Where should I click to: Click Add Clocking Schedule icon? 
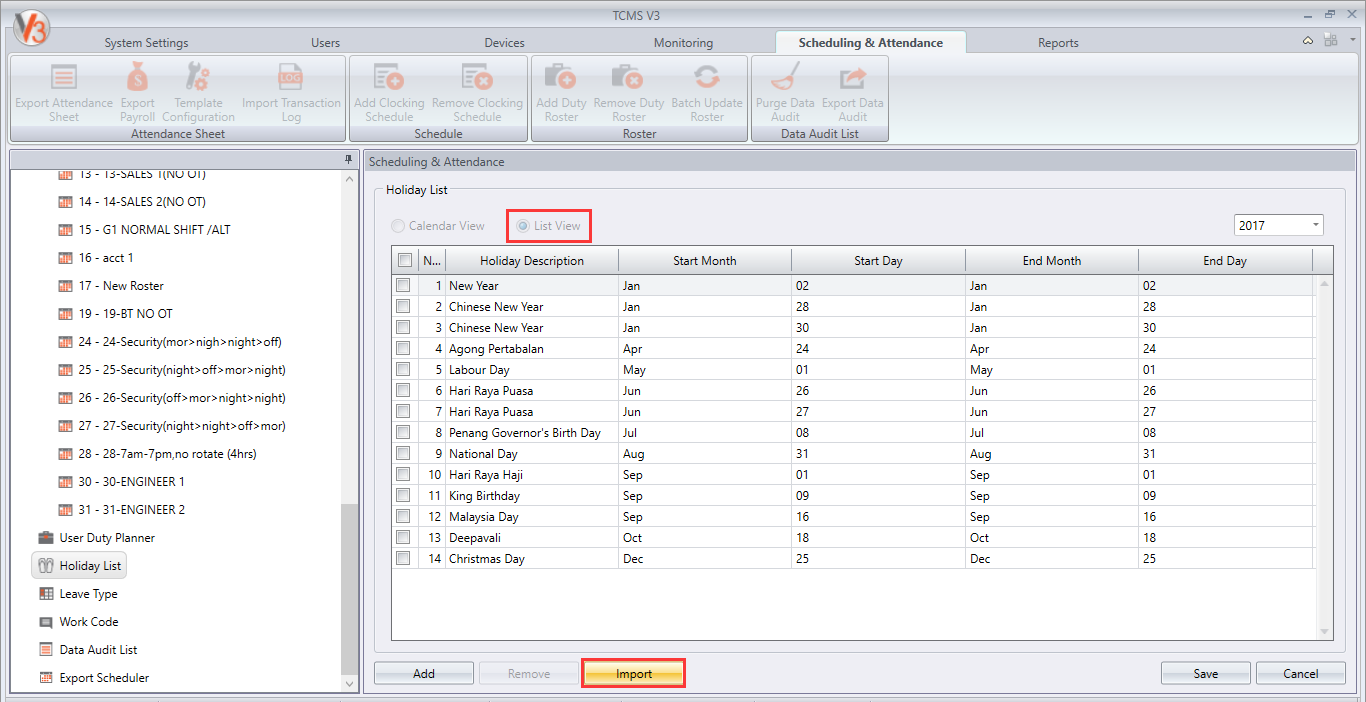(389, 77)
